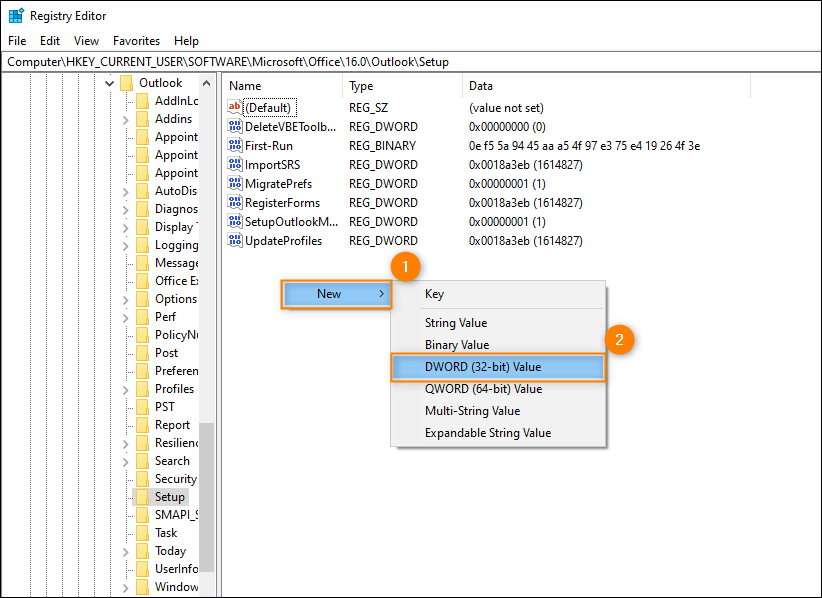Open the New submenu item
This screenshot has height=598, width=822.
point(336,294)
